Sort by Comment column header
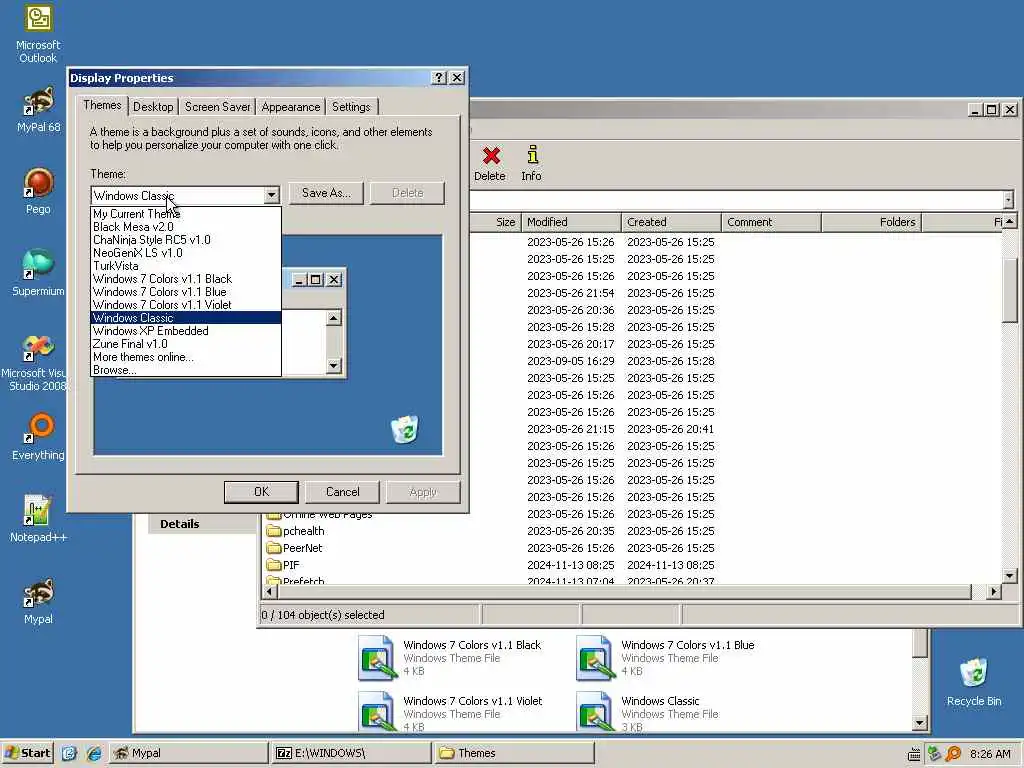The image size is (1024, 768). tap(771, 222)
